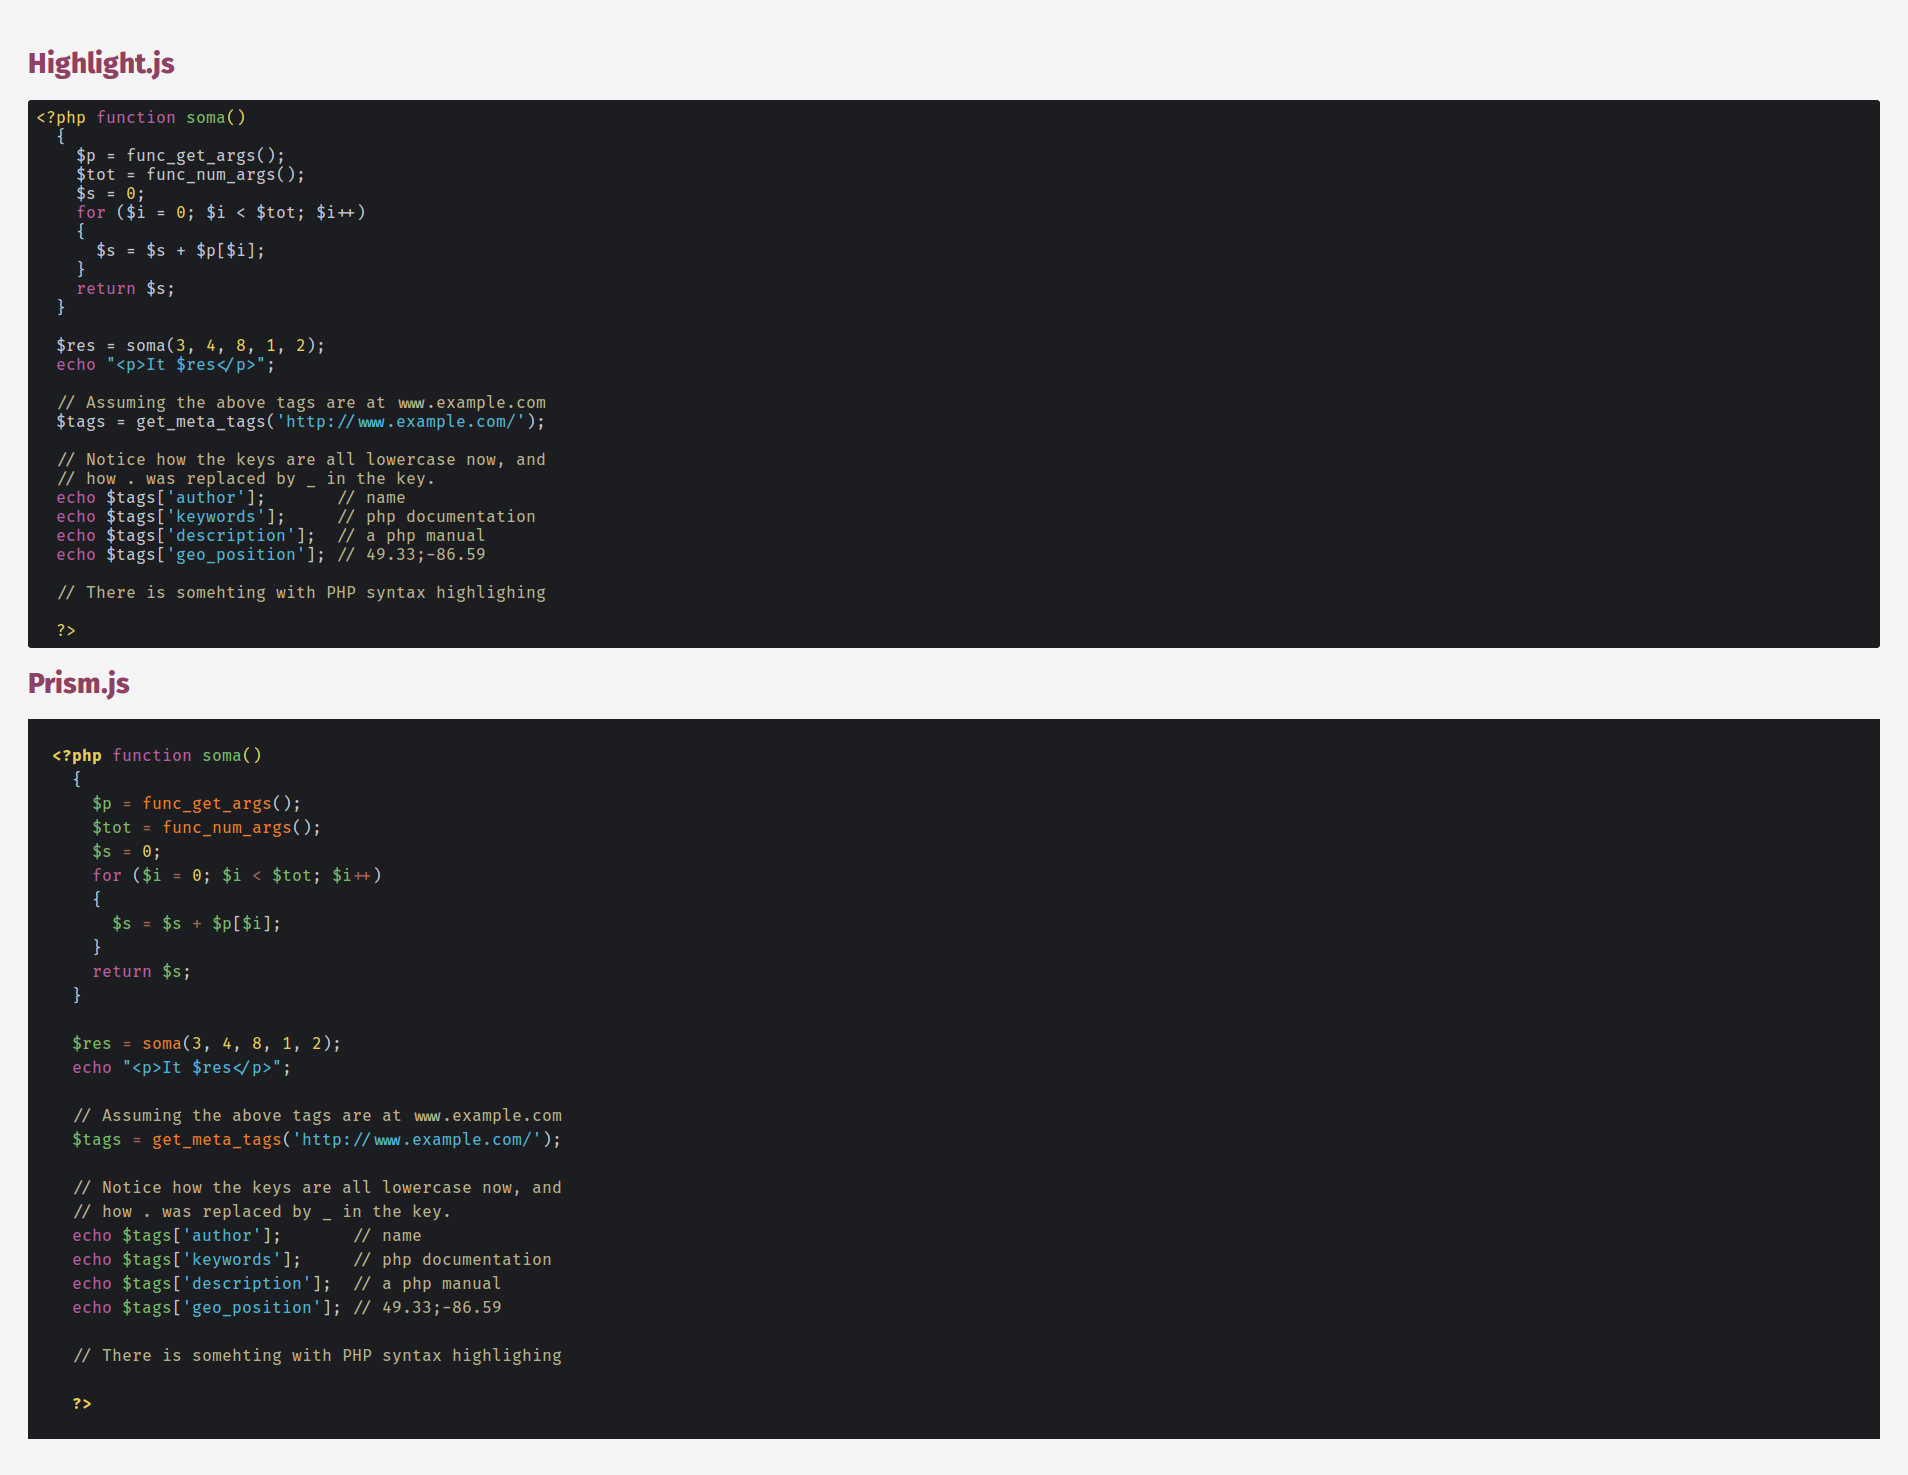Click the Highlight.js heading
Viewport: 1908px width, 1475px height.
point(100,63)
